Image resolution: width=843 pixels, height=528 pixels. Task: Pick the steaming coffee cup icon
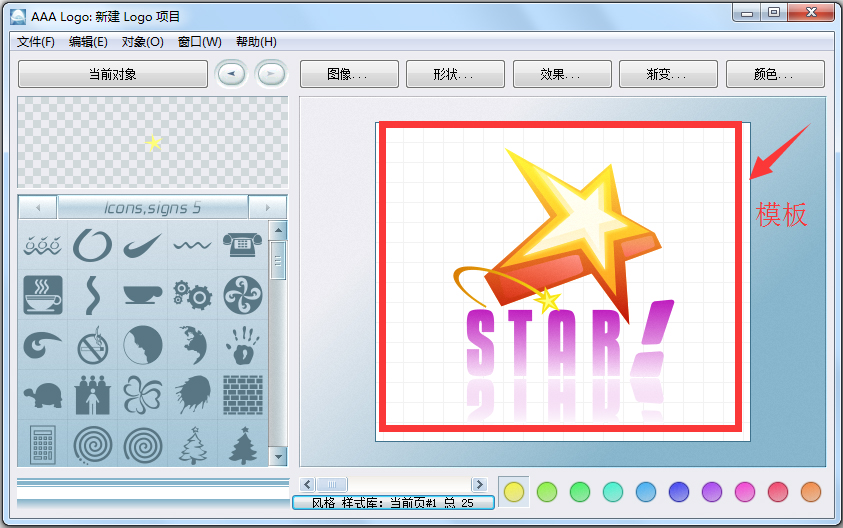coord(43,295)
